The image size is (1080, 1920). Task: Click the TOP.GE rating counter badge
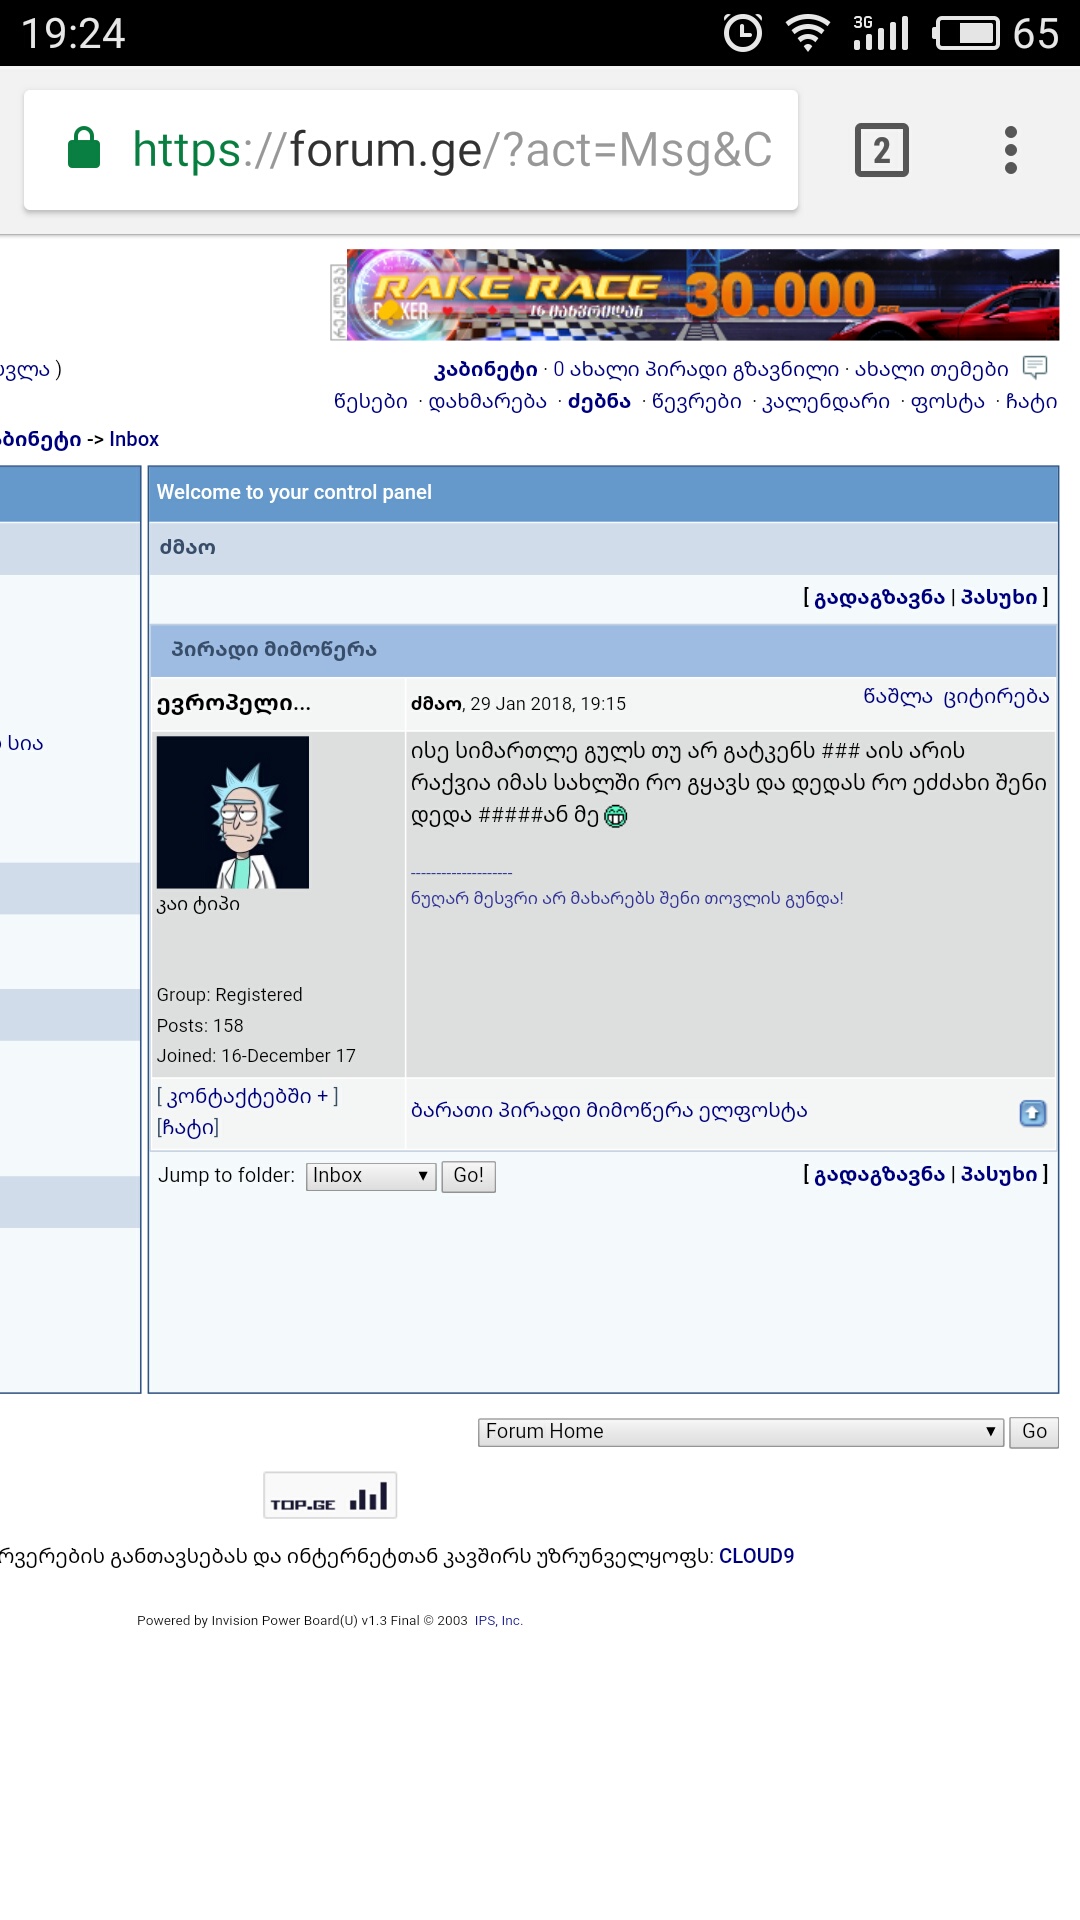pyautogui.click(x=330, y=1496)
